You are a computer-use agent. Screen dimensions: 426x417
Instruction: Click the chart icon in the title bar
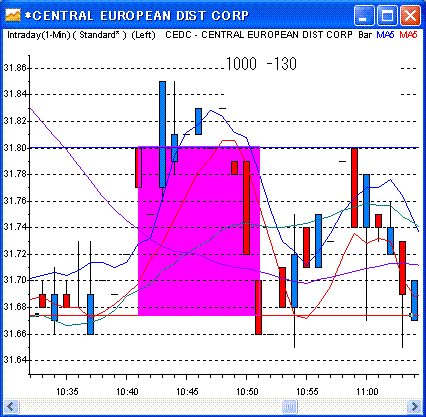coord(13,15)
